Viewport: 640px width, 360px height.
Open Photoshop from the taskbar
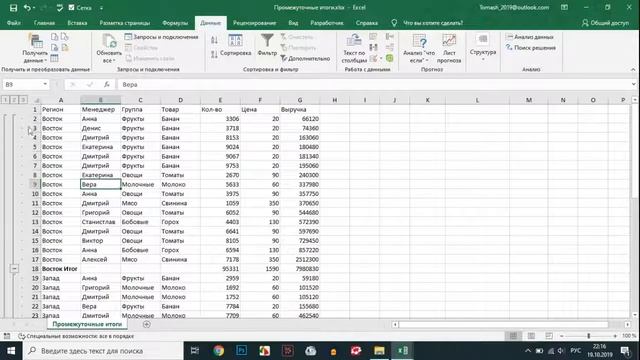(x=242, y=351)
